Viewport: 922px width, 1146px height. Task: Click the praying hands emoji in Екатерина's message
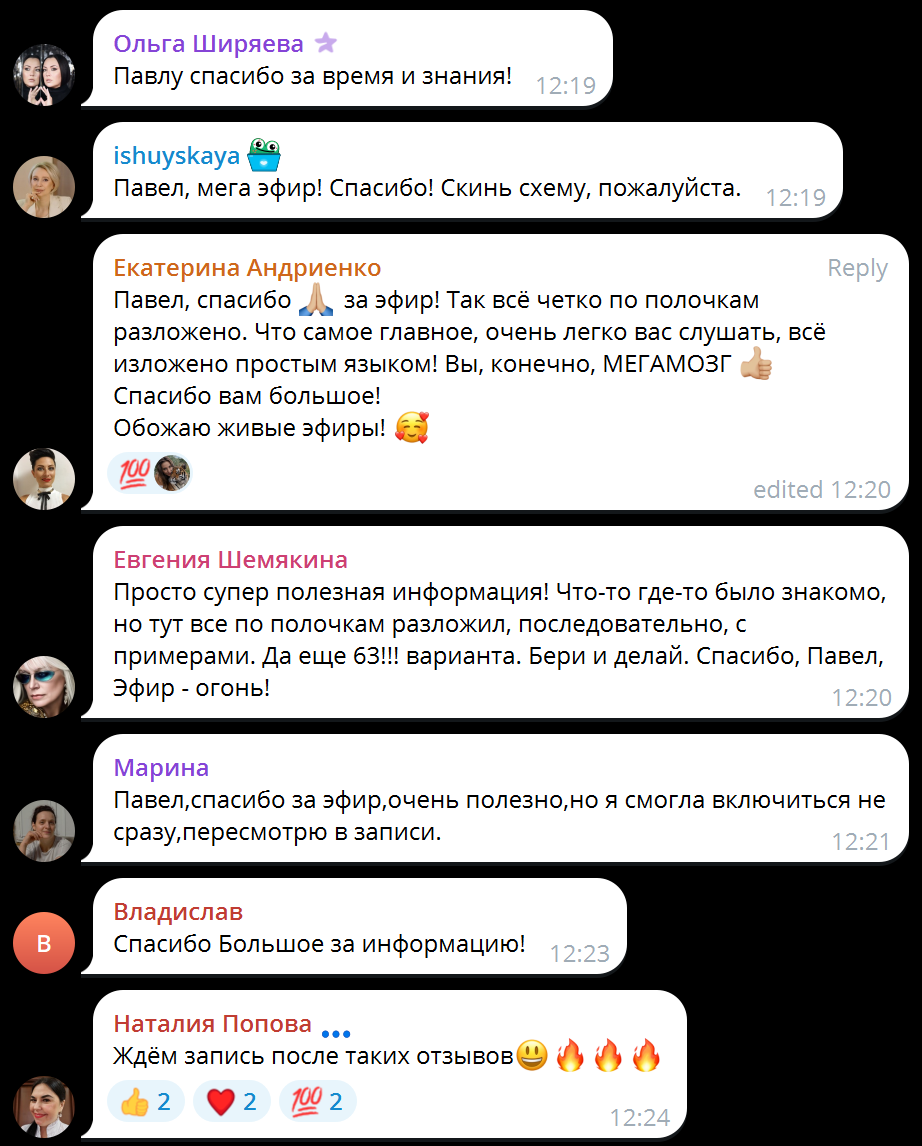[x=316, y=300]
